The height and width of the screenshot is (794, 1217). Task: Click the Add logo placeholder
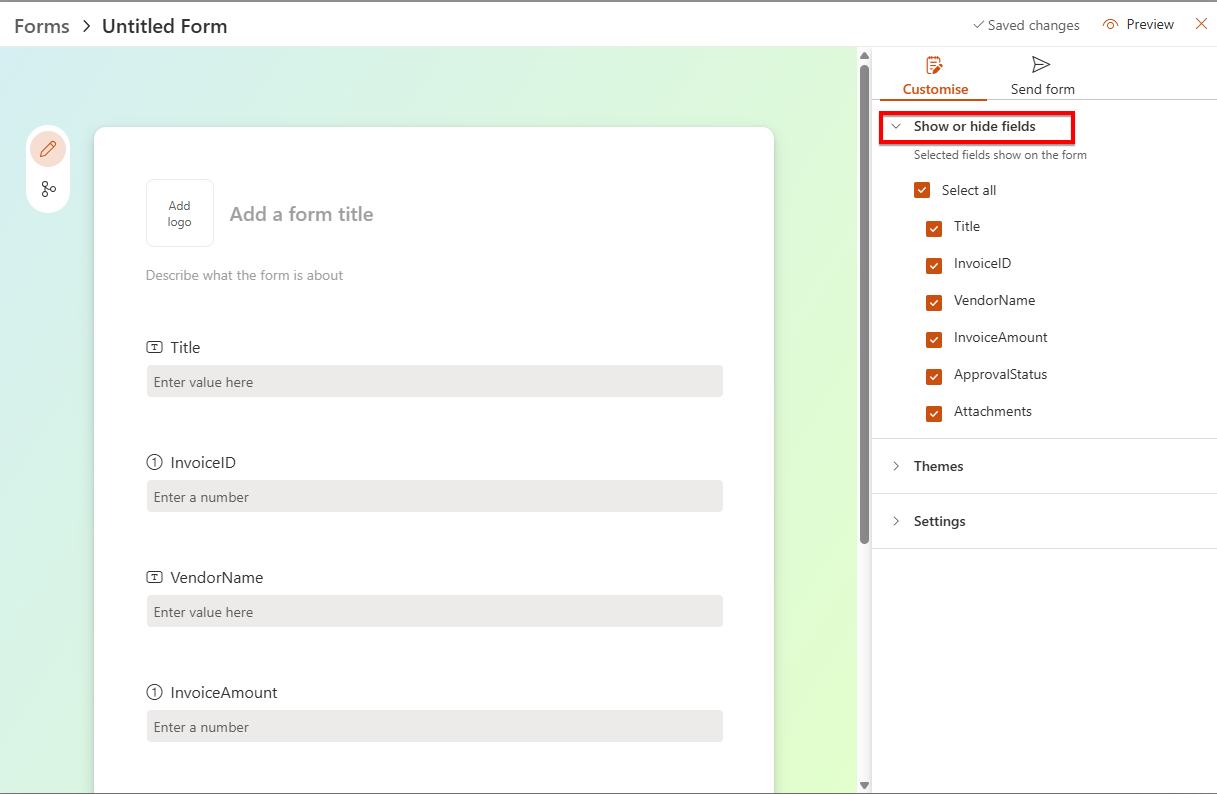click(x=180, y=213)
